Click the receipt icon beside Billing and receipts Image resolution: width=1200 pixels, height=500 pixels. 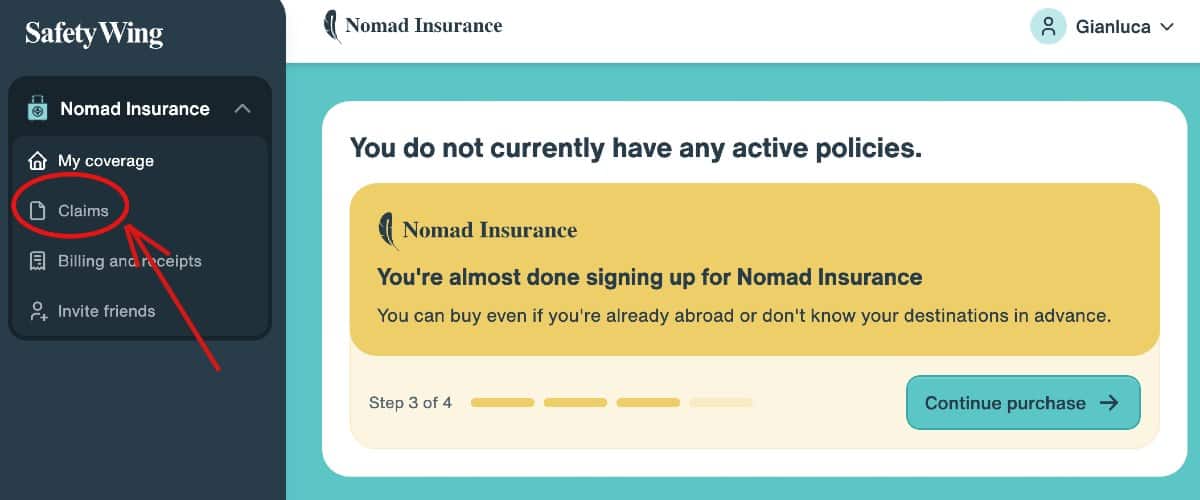coord(38,261)
